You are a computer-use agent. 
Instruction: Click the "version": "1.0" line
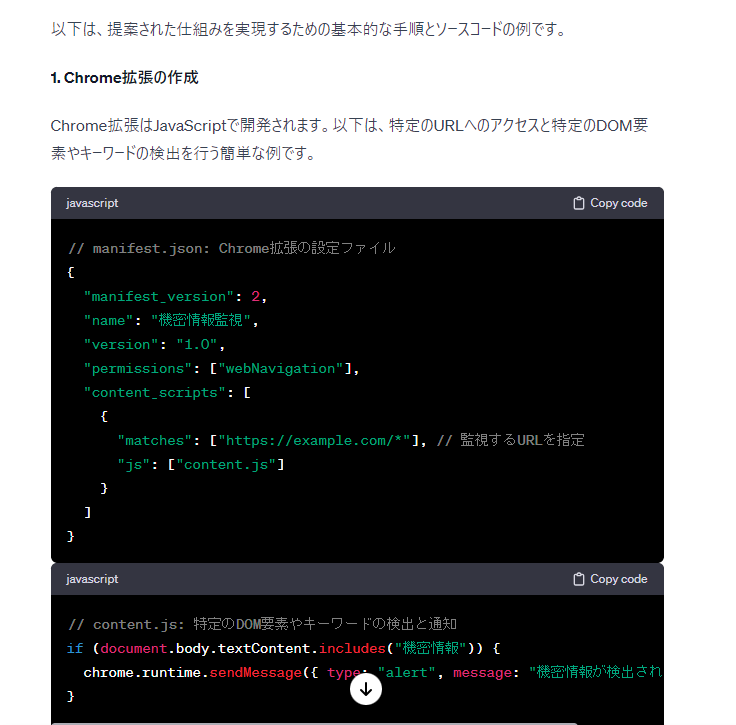click(x=154, y=344)
